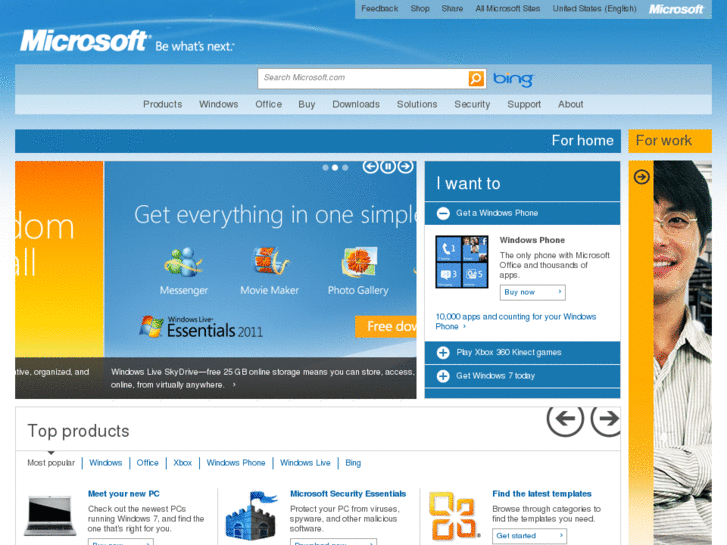Click the Photo Gallery icon
This screenshot has height=545, width=727.
pos(359,262)
